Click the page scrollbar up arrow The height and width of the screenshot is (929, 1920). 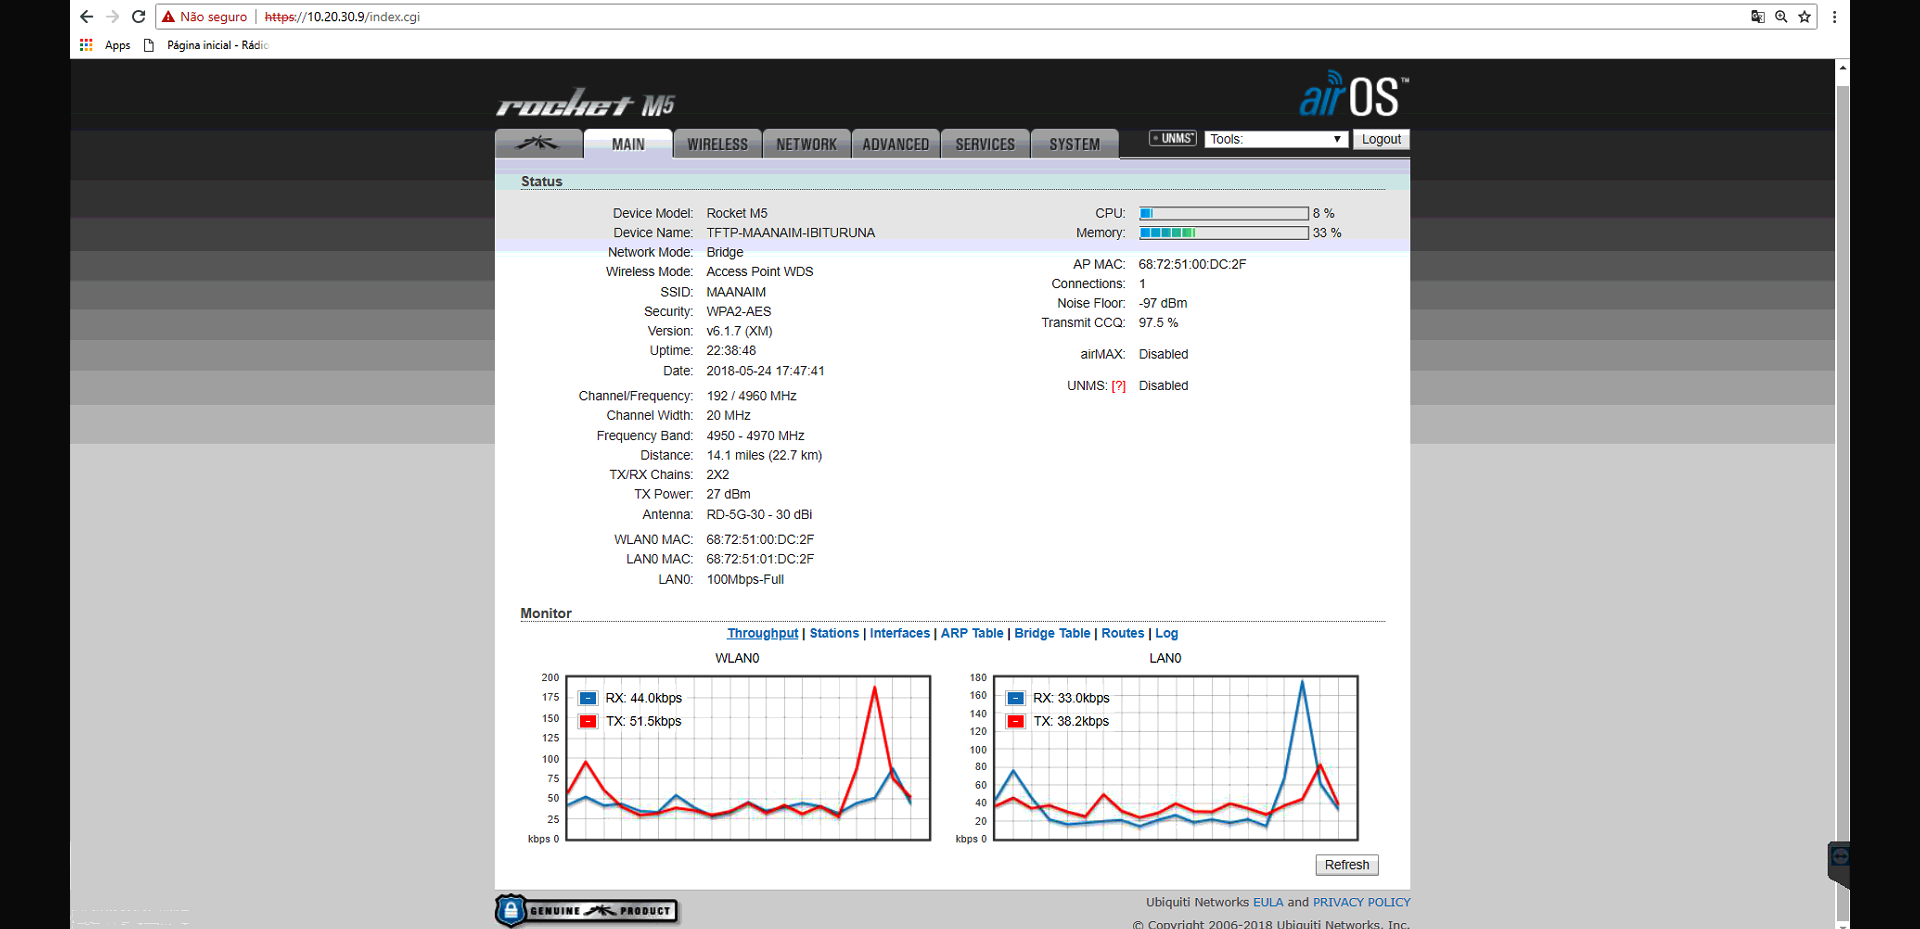coord(1842,68)
